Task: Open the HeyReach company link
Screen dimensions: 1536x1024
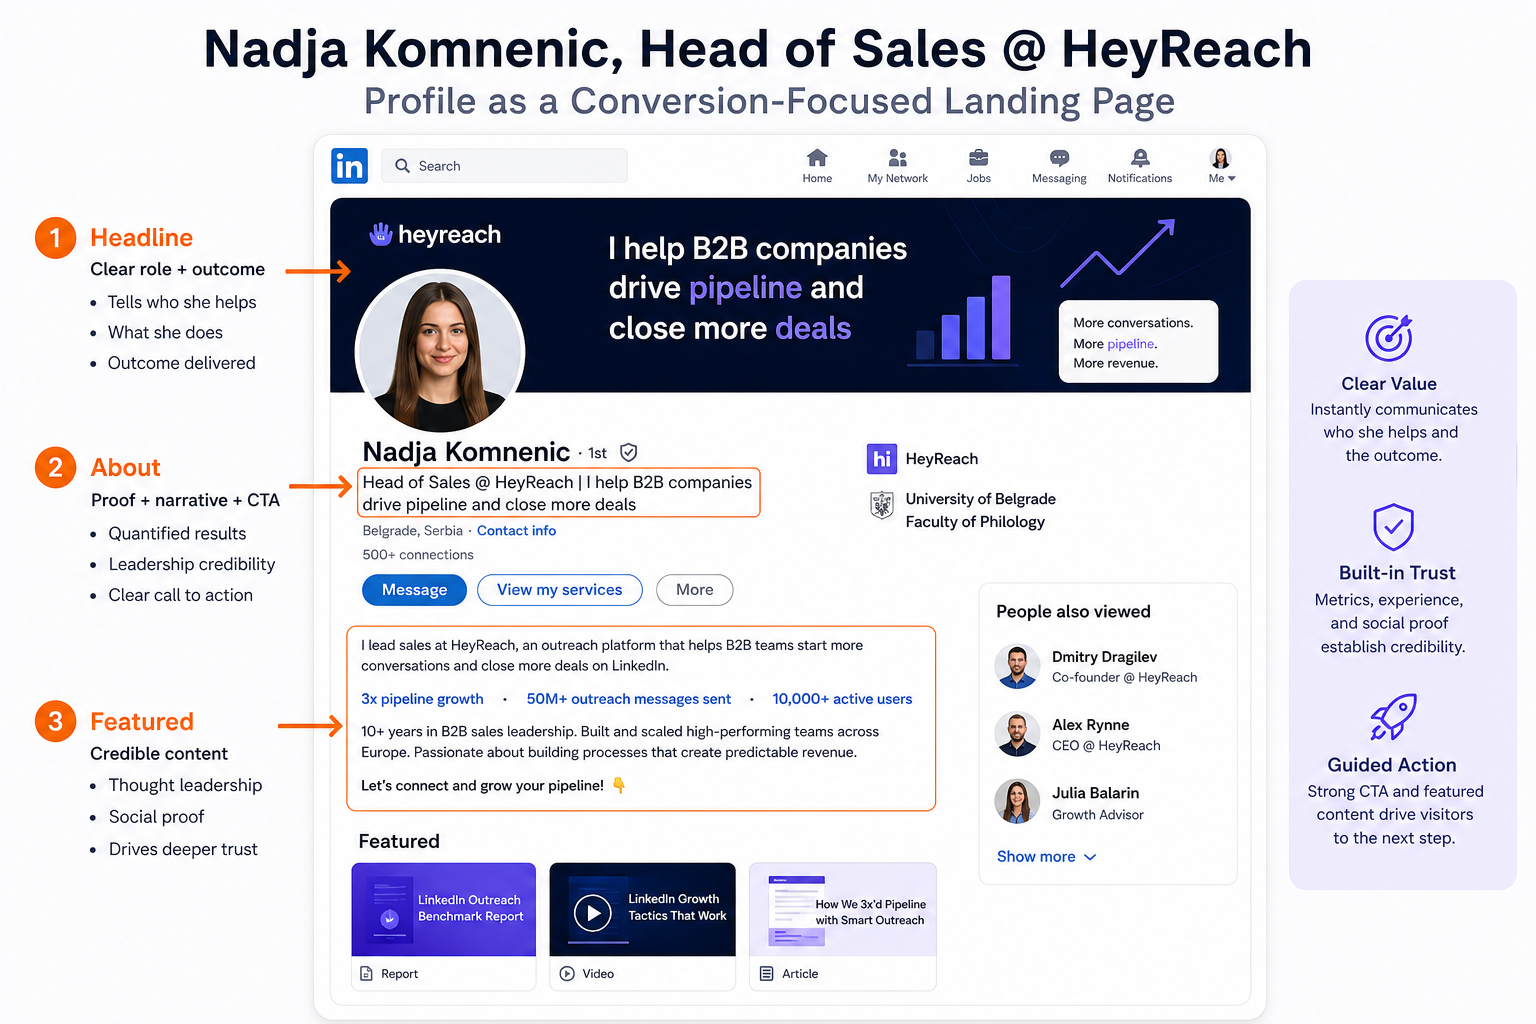Action: pos(942,459)
